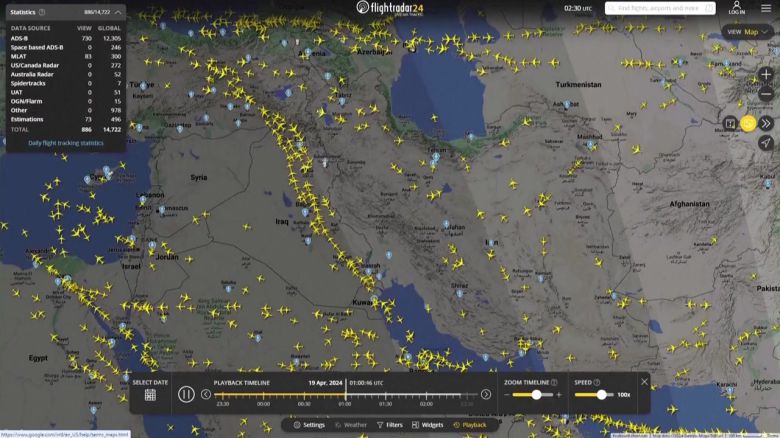Zoom in the map with plus button
This screenshot has height=438, width=780.
766,75
